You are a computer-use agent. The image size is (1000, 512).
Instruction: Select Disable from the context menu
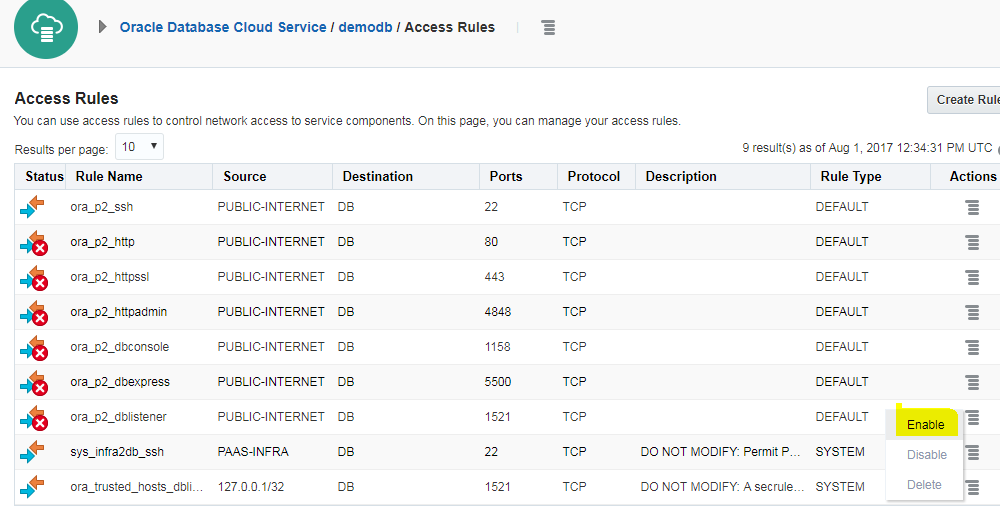tap(926, 455)
